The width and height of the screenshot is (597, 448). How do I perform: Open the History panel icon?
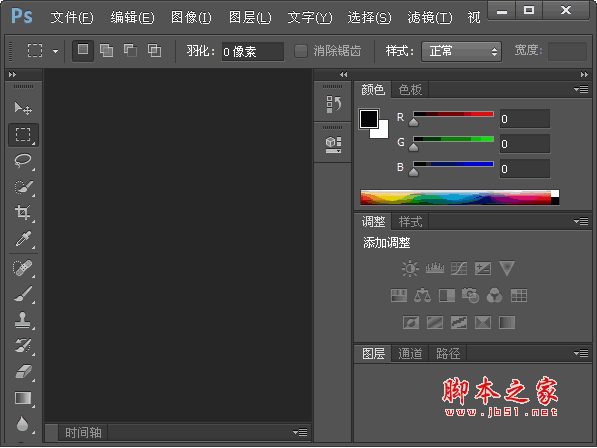click(x=333, y=104)
